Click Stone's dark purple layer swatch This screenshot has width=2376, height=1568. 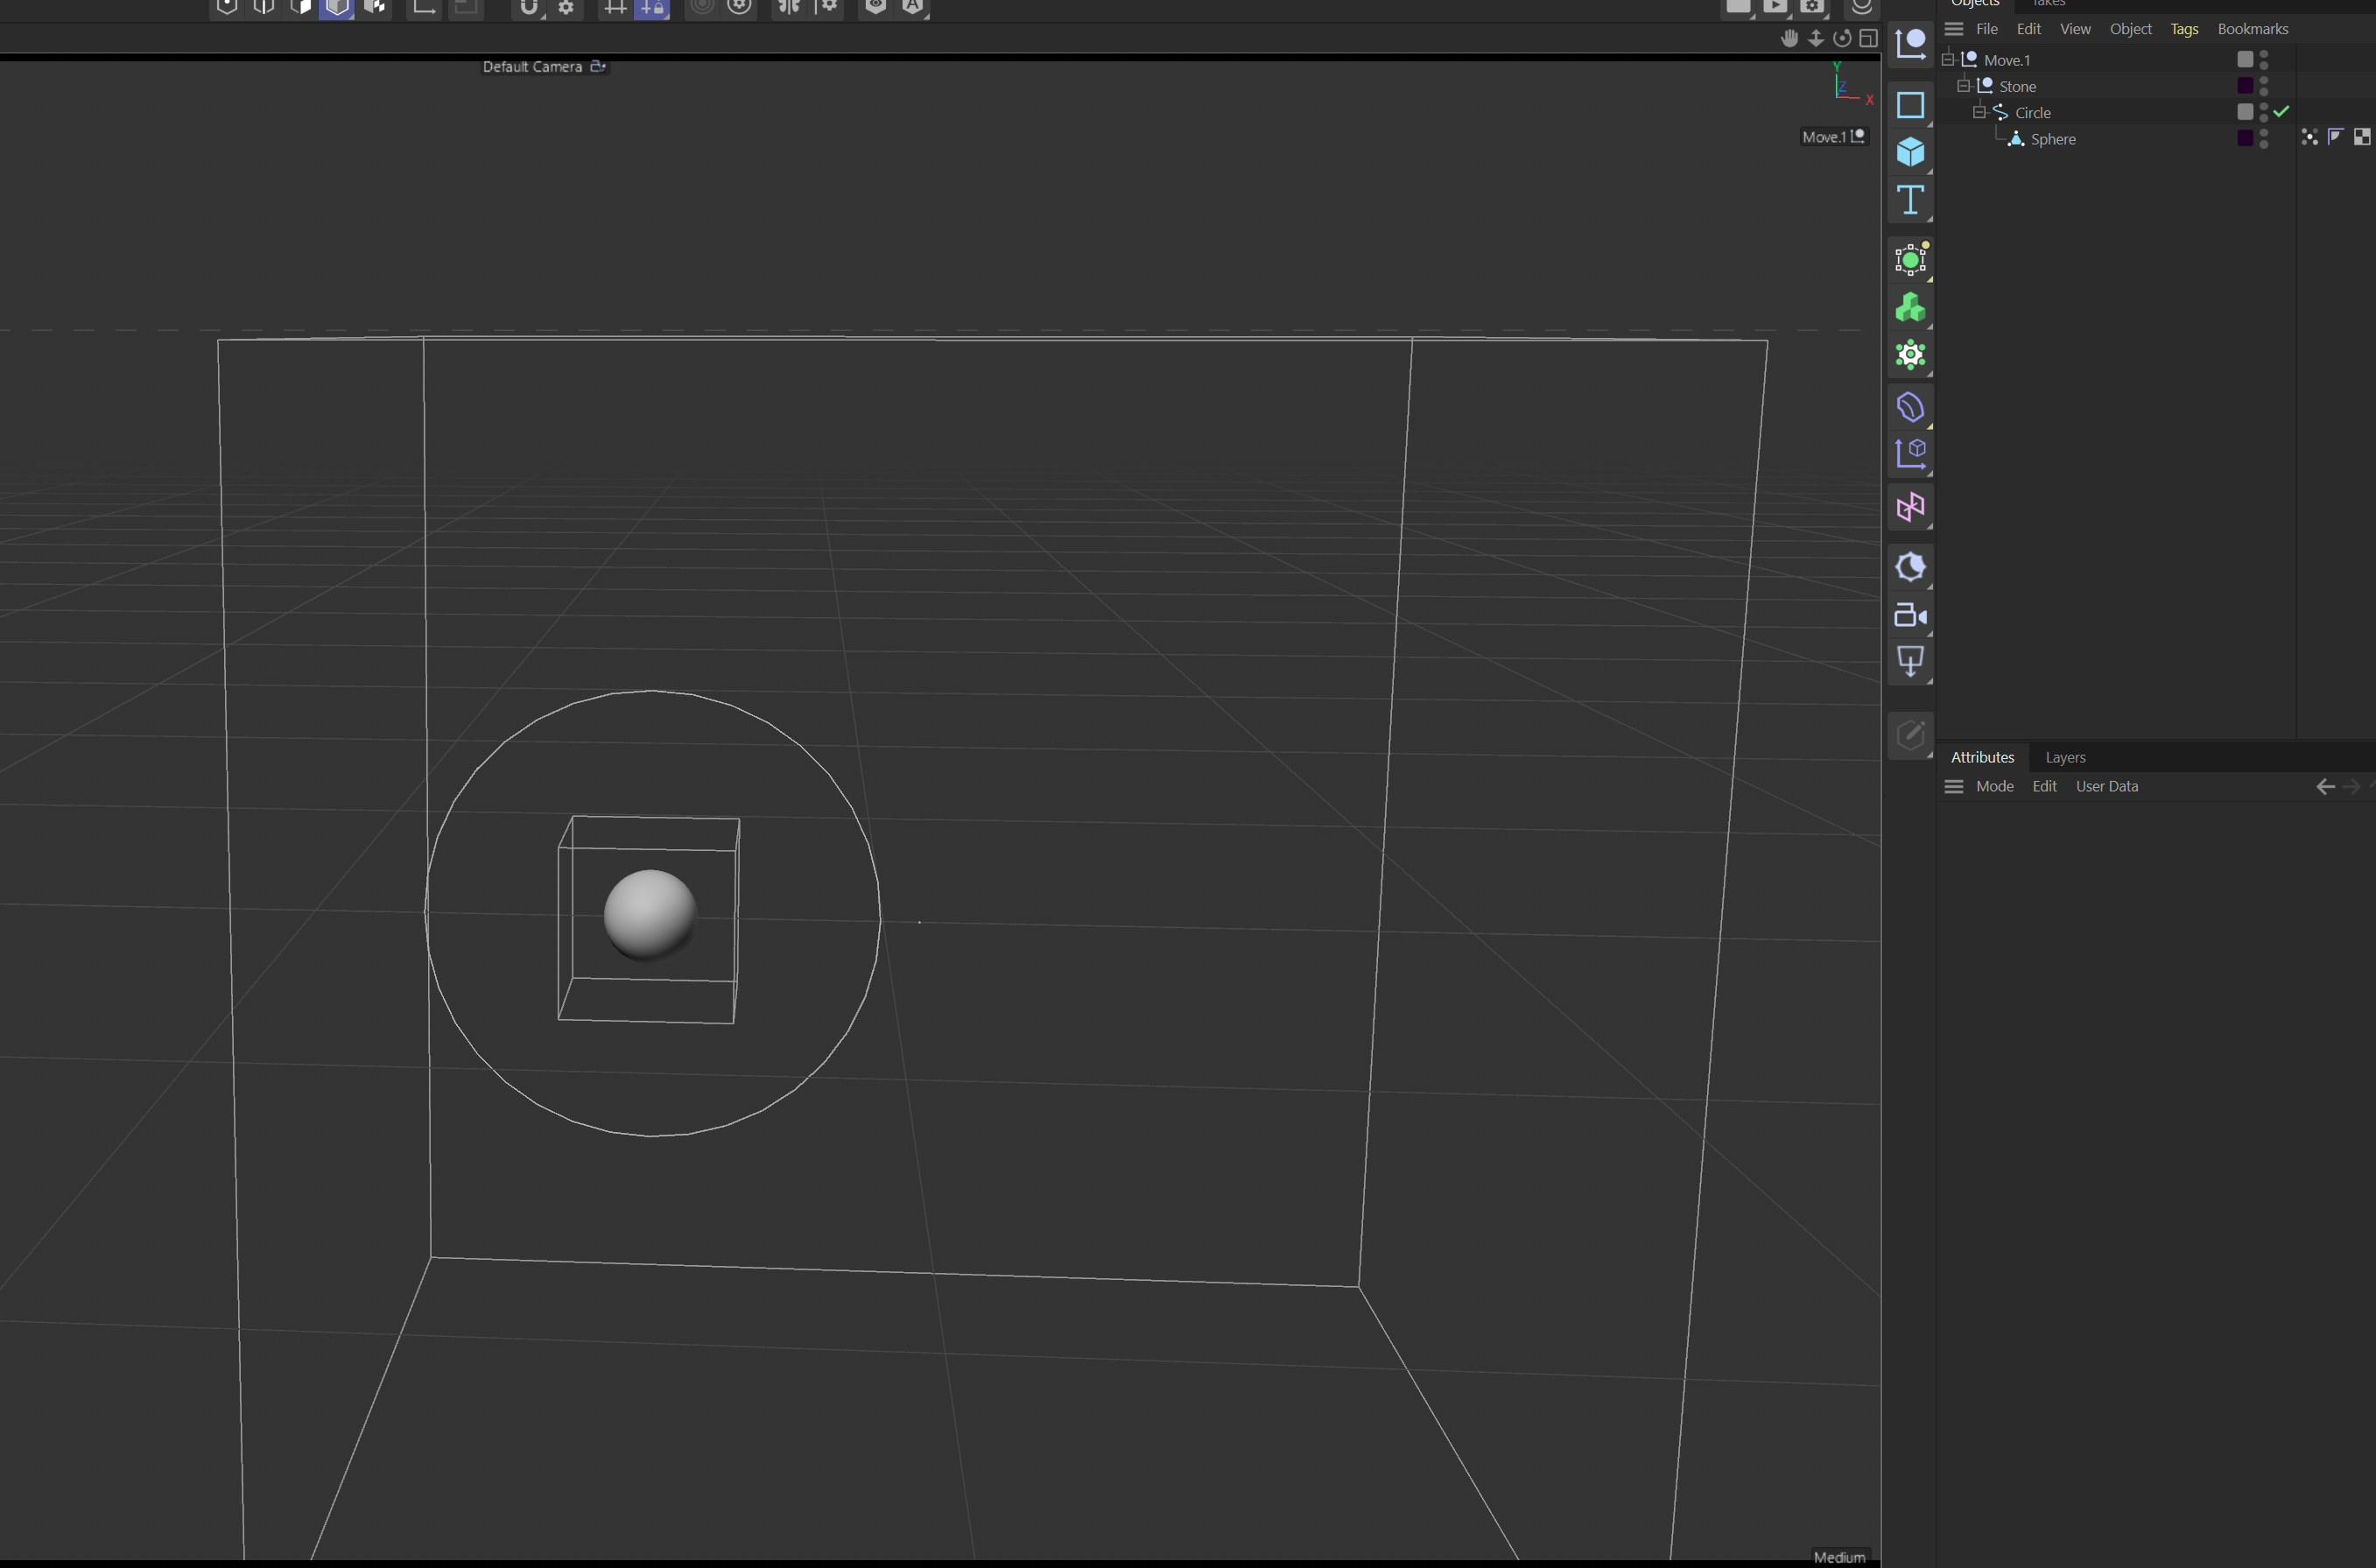point(2245,86)
